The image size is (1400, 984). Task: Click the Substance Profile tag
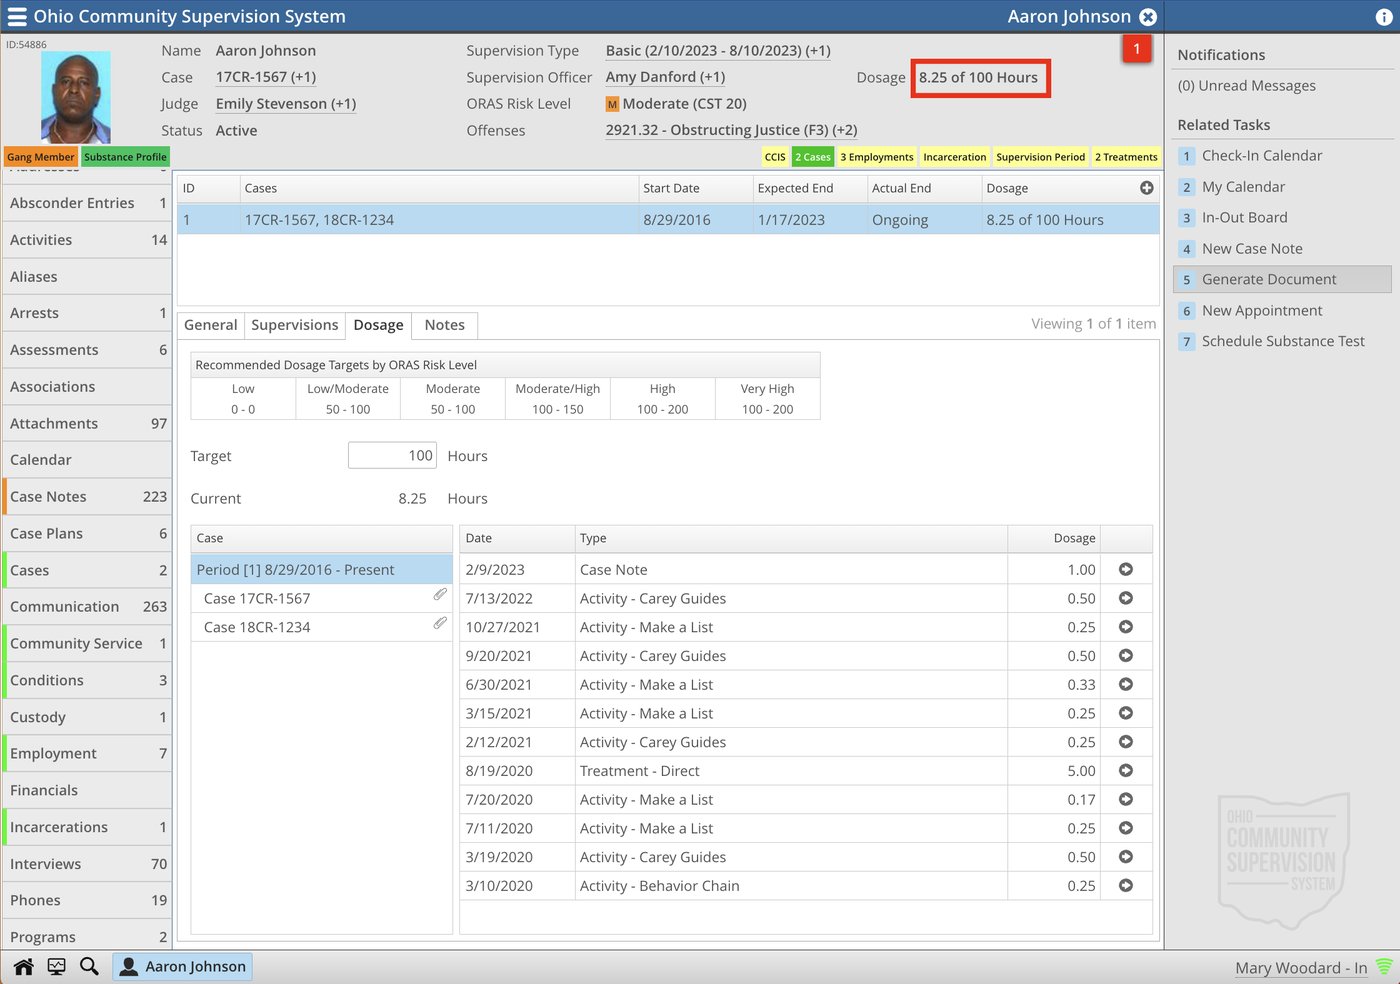coord(125,157)
